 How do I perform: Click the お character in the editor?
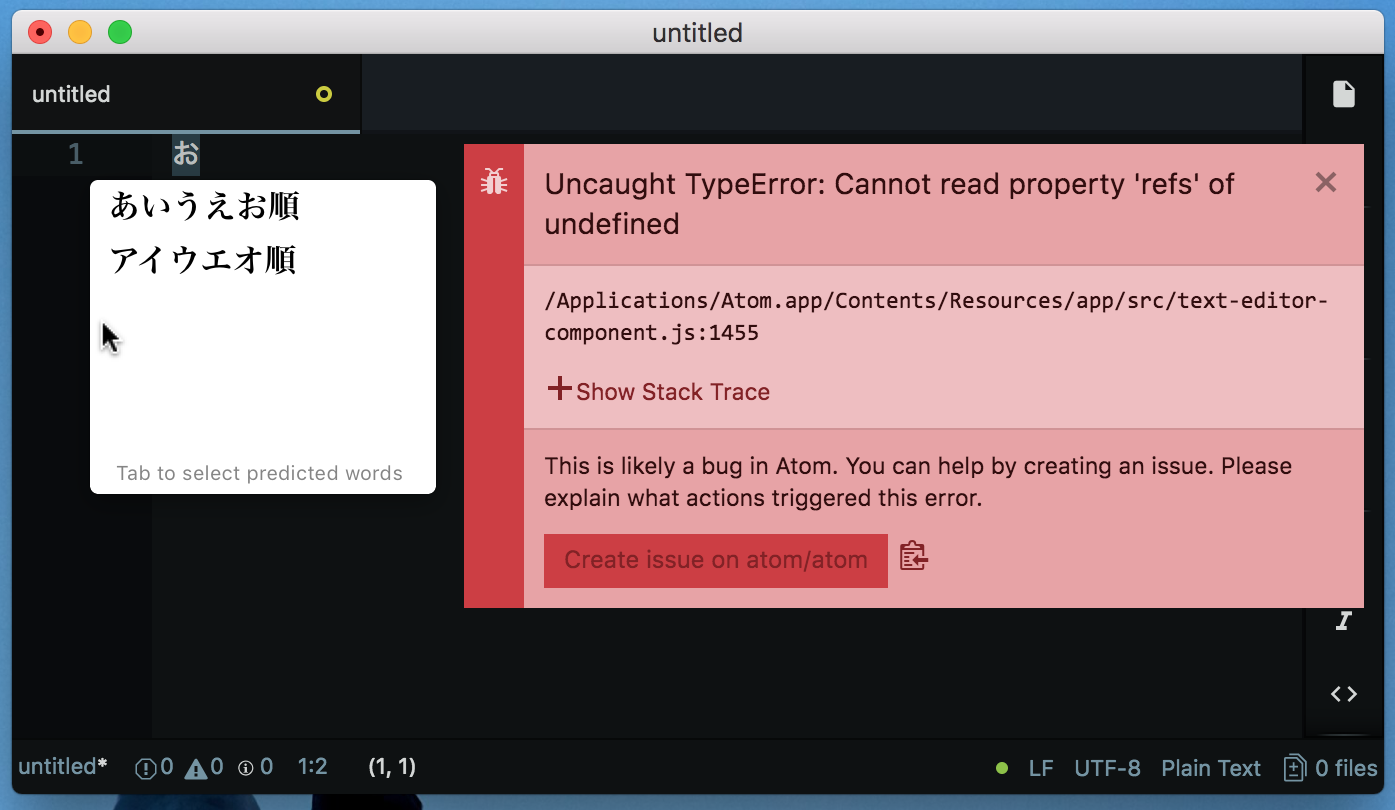point(186,154)
